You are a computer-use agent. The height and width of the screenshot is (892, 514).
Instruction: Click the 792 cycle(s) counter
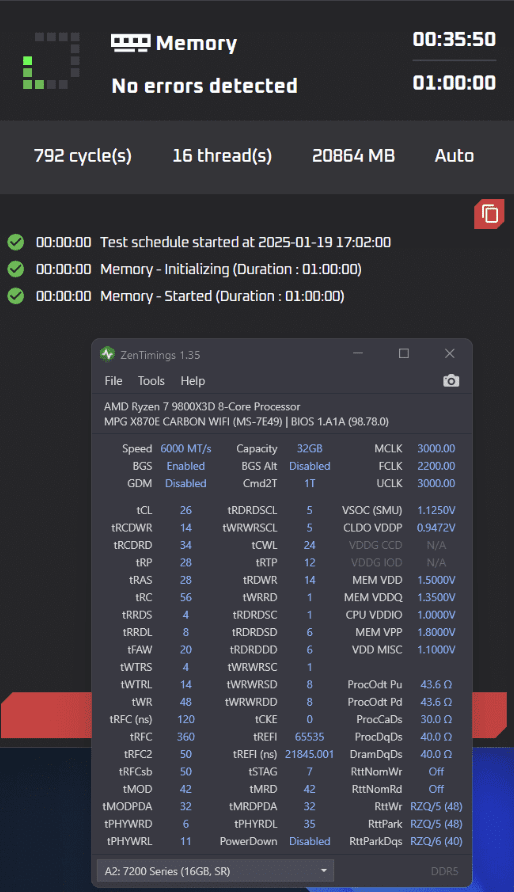[x=82, y=156]
